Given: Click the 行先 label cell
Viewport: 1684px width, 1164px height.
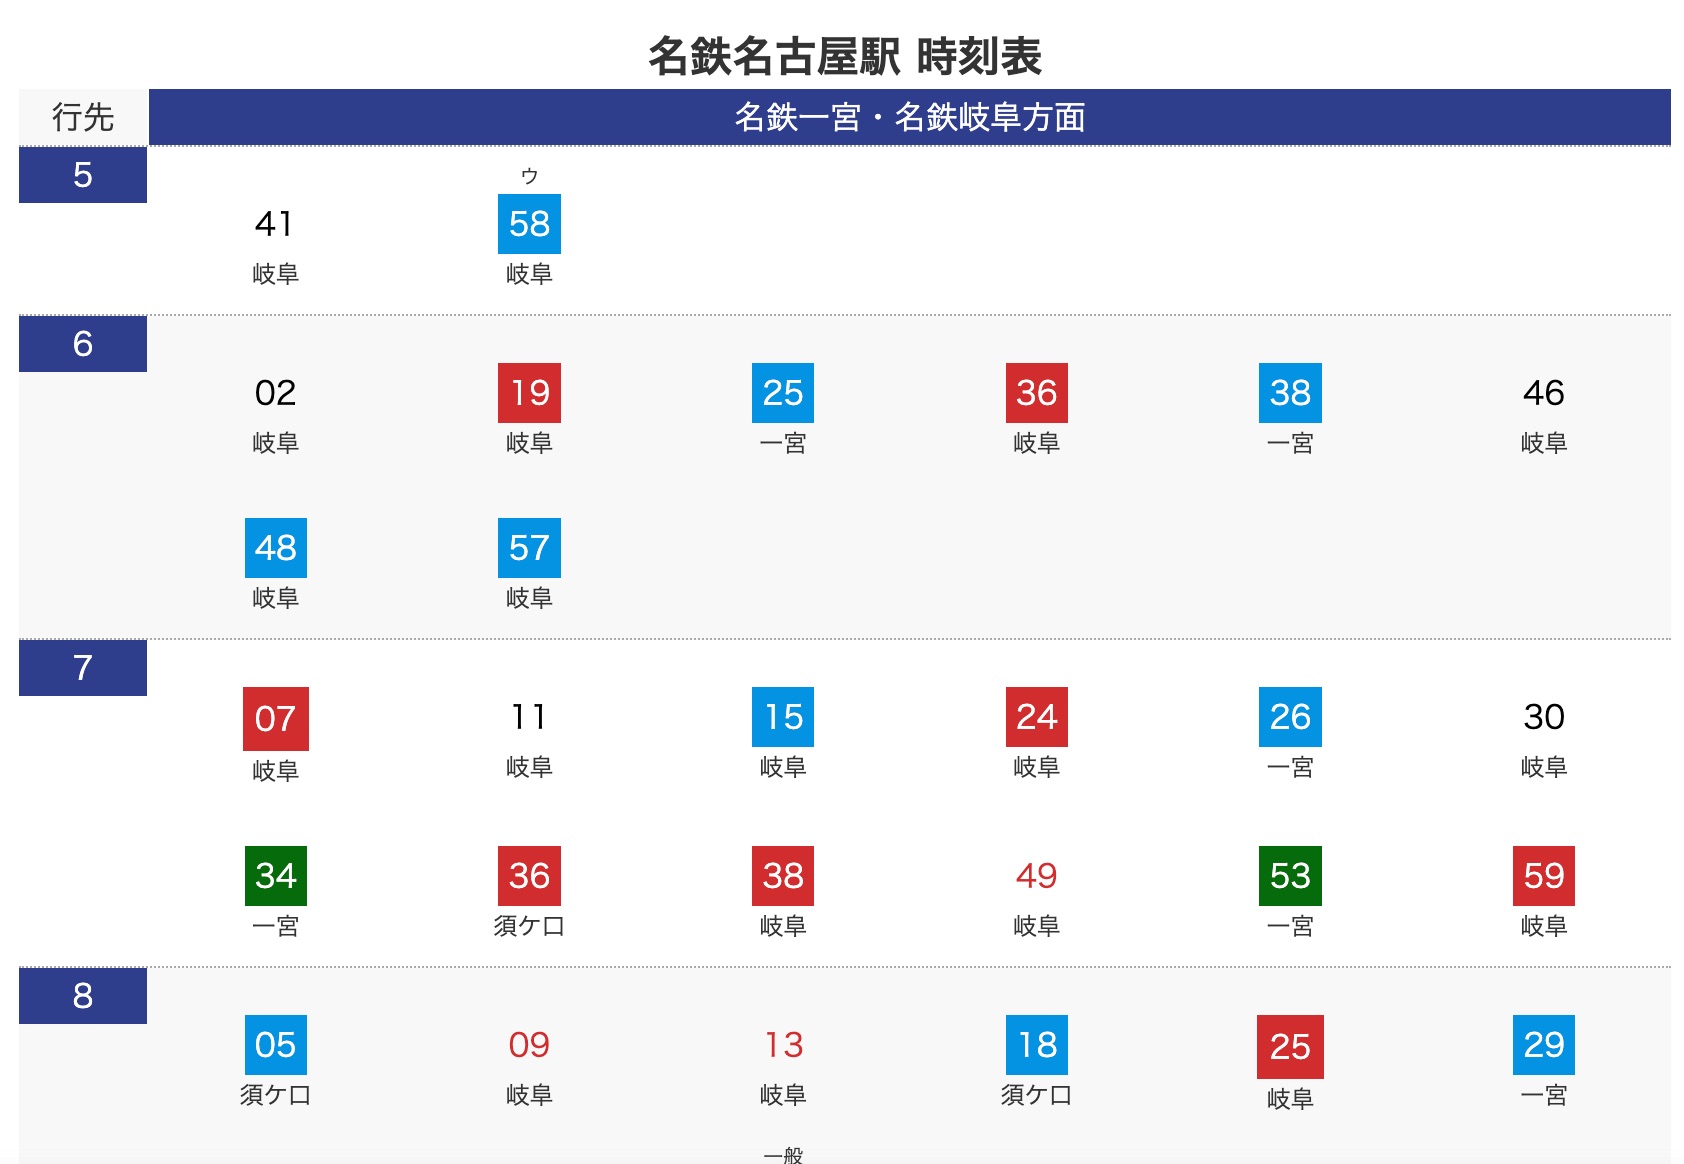Looking at the screenshot, I should (x=83, y=117).
